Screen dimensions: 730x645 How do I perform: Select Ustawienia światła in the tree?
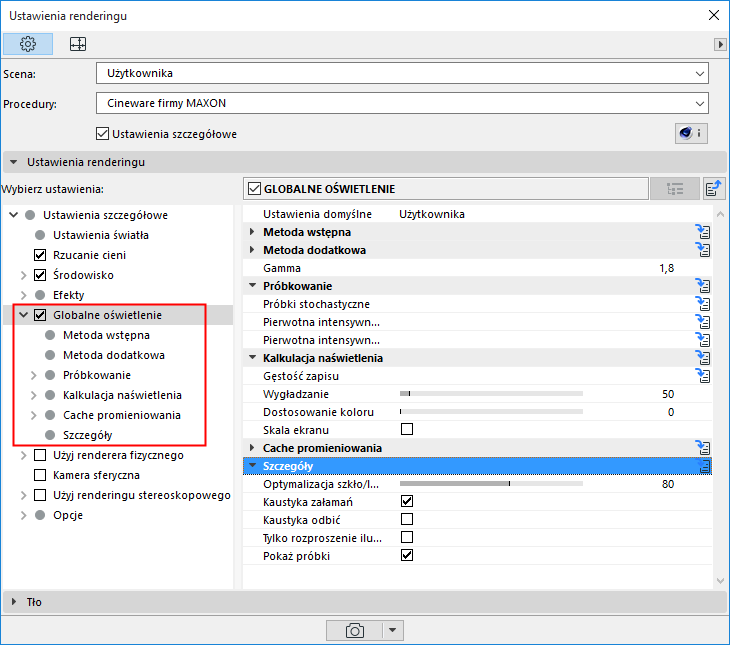pos(101,235)
